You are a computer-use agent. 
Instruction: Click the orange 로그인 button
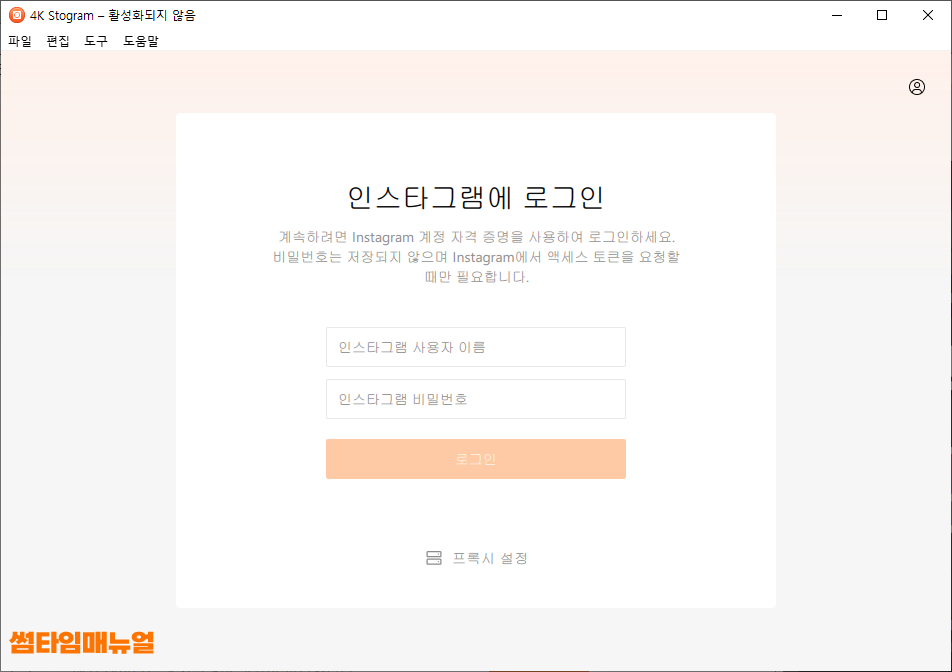click(475, 459)
